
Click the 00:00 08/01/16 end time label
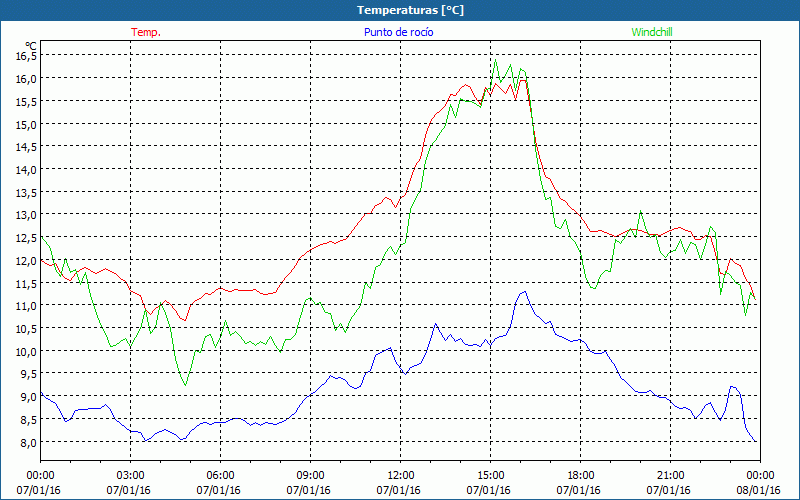click(x=759, y=483)
